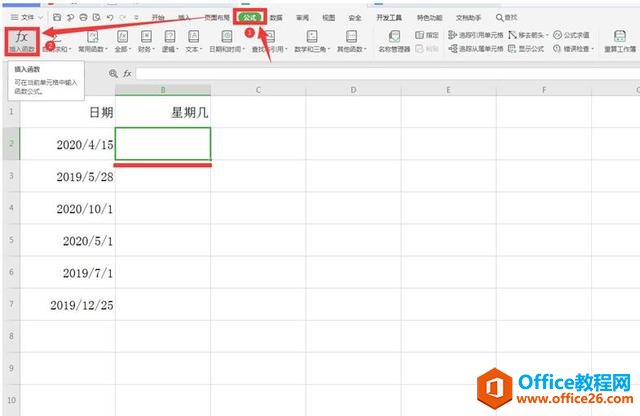The height and width of the screenshot is (416, 640).
Task: Switch to the Review (审阅) tab
Action: 302,18
